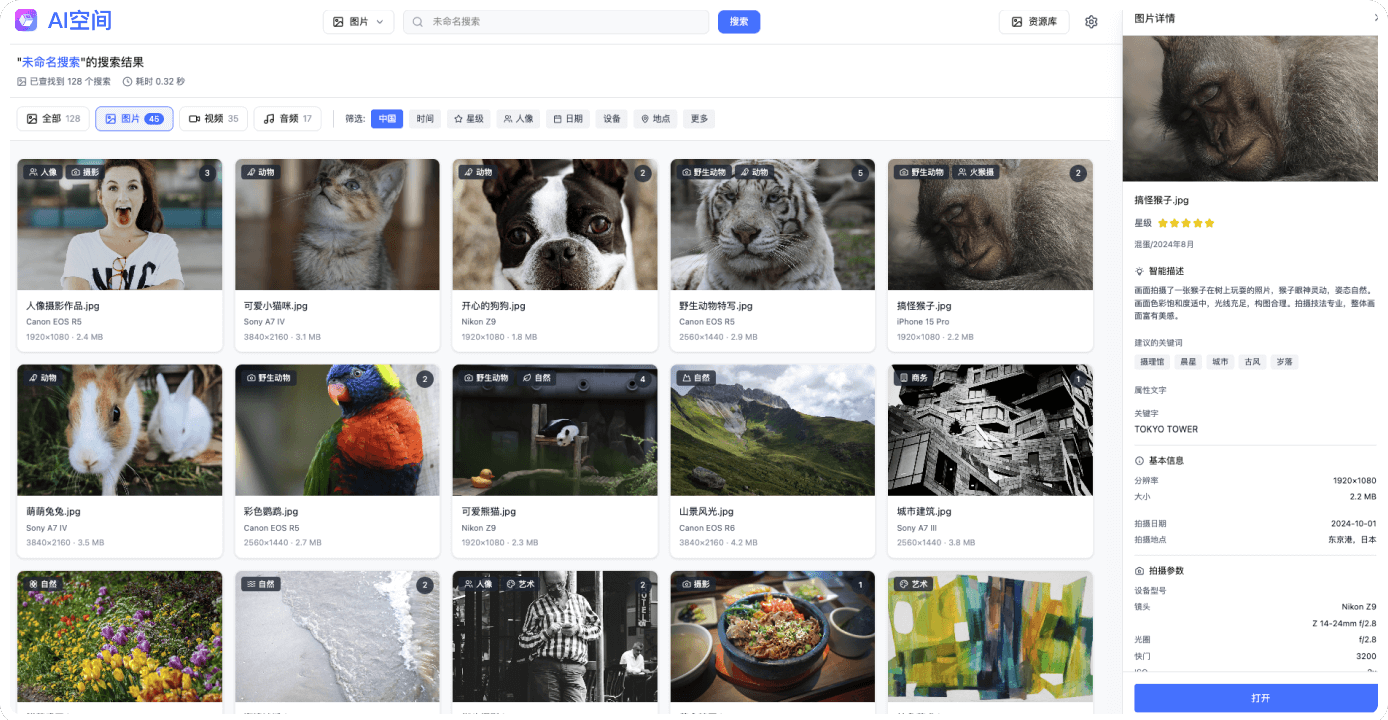Click the 未命名搜索 search input field
The height and width of the screenshot is (720, 1388).
pyautogui.click(x=560, y=22)
